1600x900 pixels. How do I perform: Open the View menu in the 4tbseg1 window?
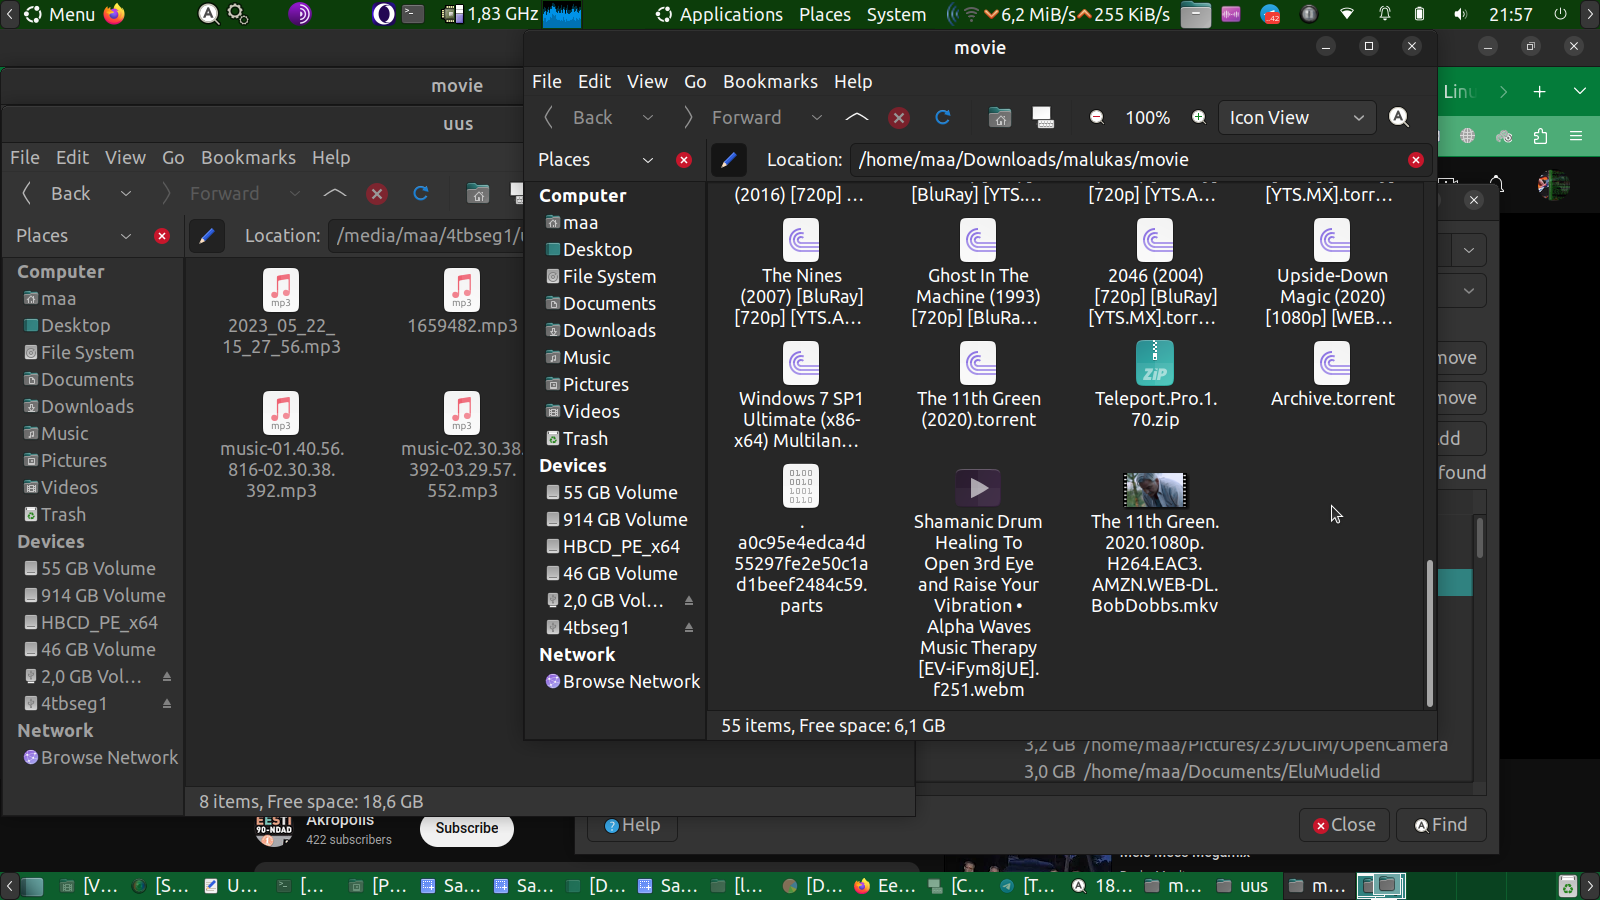click(x=125, y=158)
